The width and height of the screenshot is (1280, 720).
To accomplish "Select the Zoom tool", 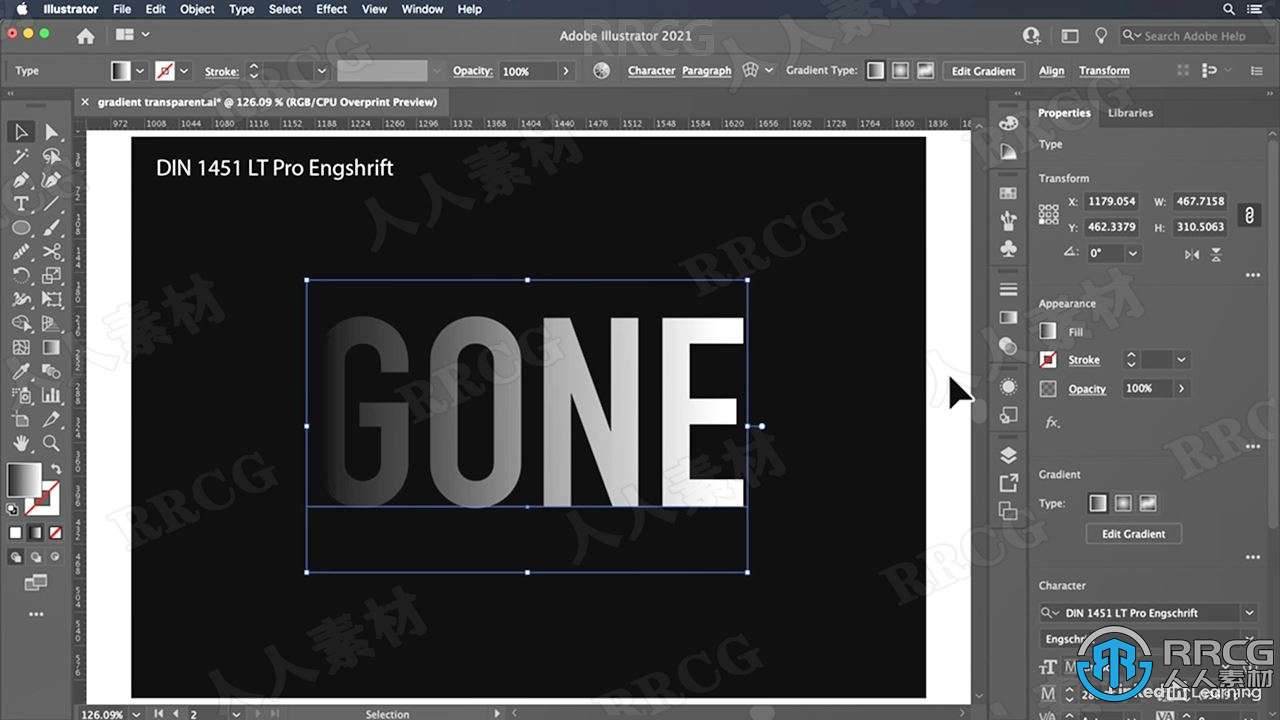I will (51, 443).
